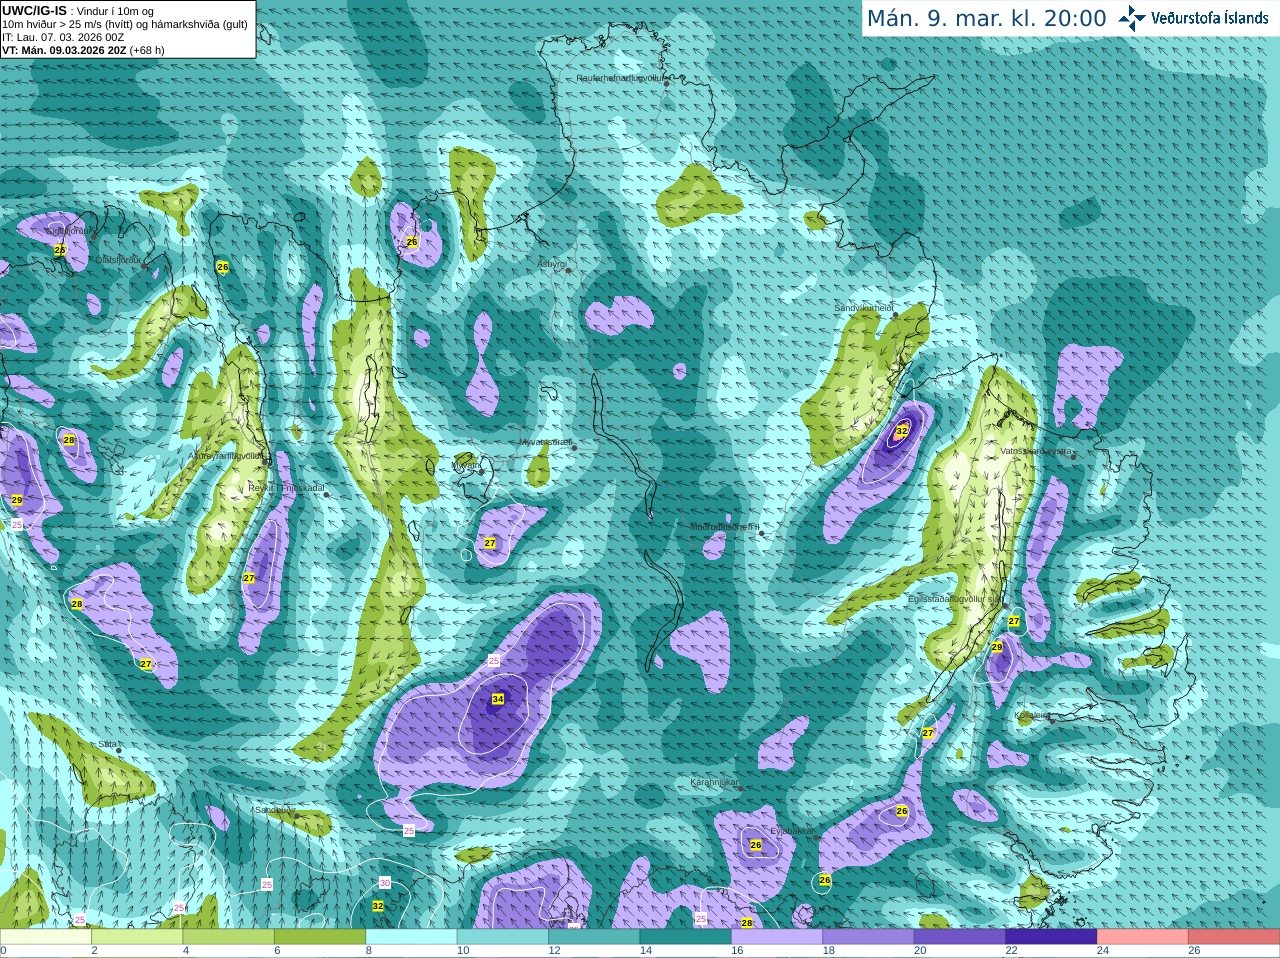
Task: Click the 30 contour label near the bottom
Action: pos(385,882)
